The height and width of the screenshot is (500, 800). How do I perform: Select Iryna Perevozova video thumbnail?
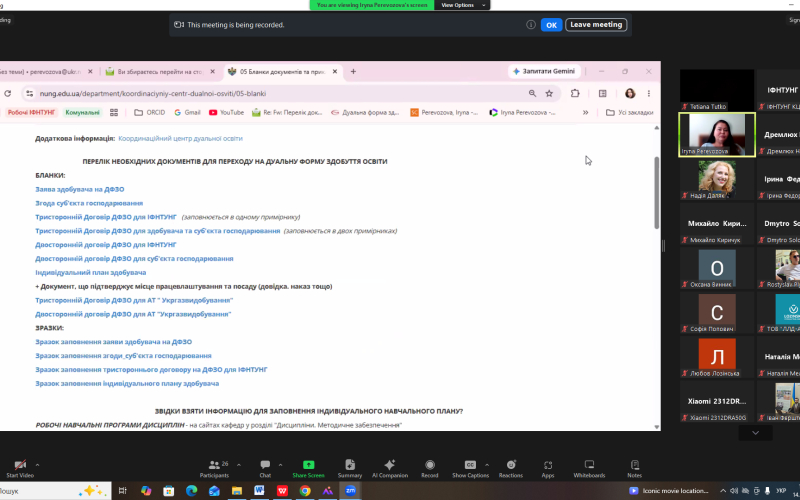tap(717, 135)
